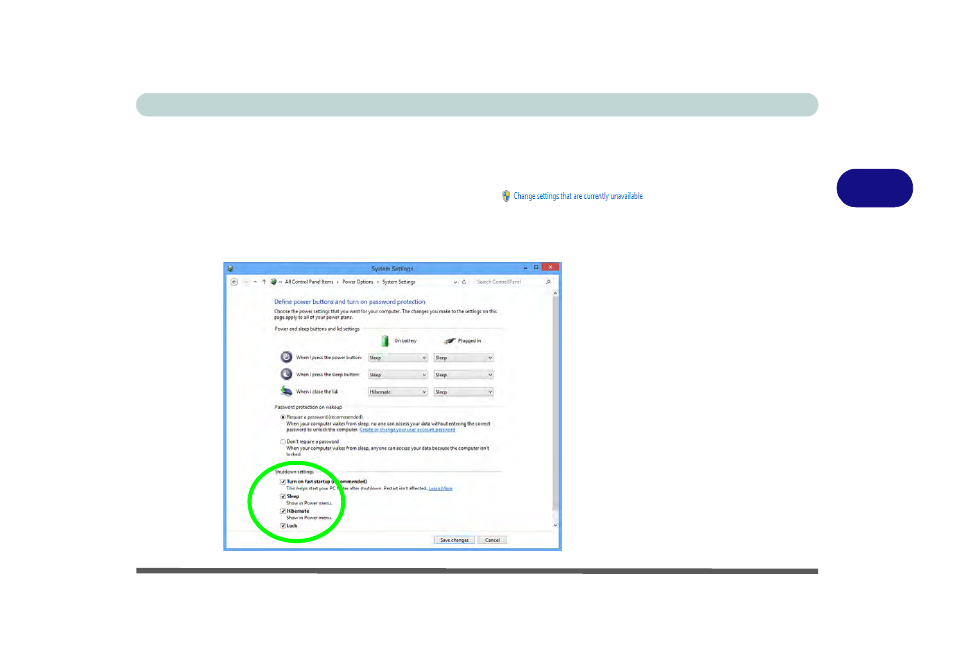Select Don't require a password option

(283, 442)
